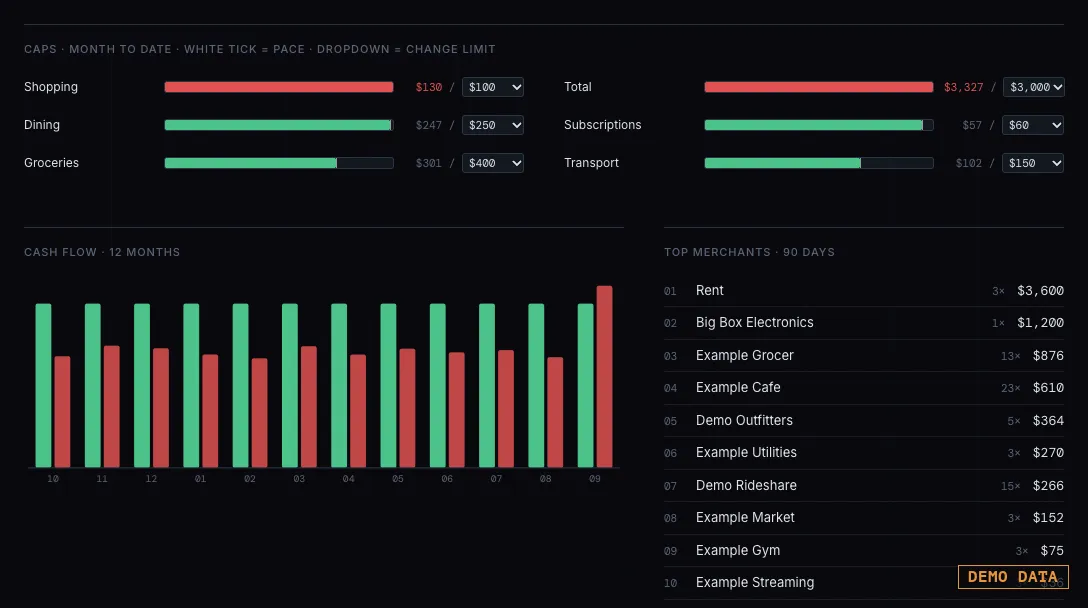Click the red expense bar for month 09

pos(604,376)
